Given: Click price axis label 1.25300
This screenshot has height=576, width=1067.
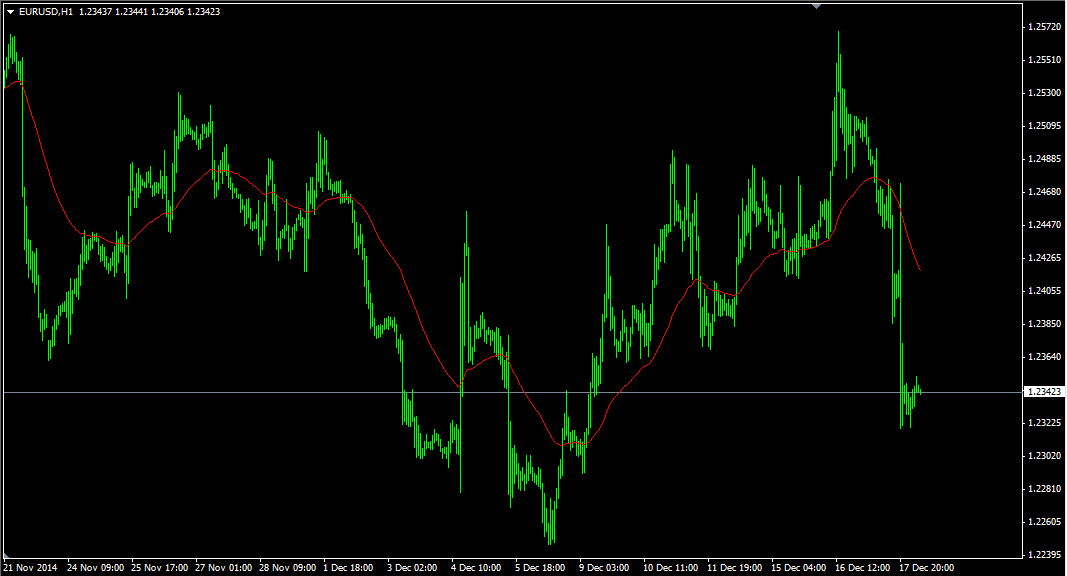Looking at the screenshot, I should [1045, 93].
